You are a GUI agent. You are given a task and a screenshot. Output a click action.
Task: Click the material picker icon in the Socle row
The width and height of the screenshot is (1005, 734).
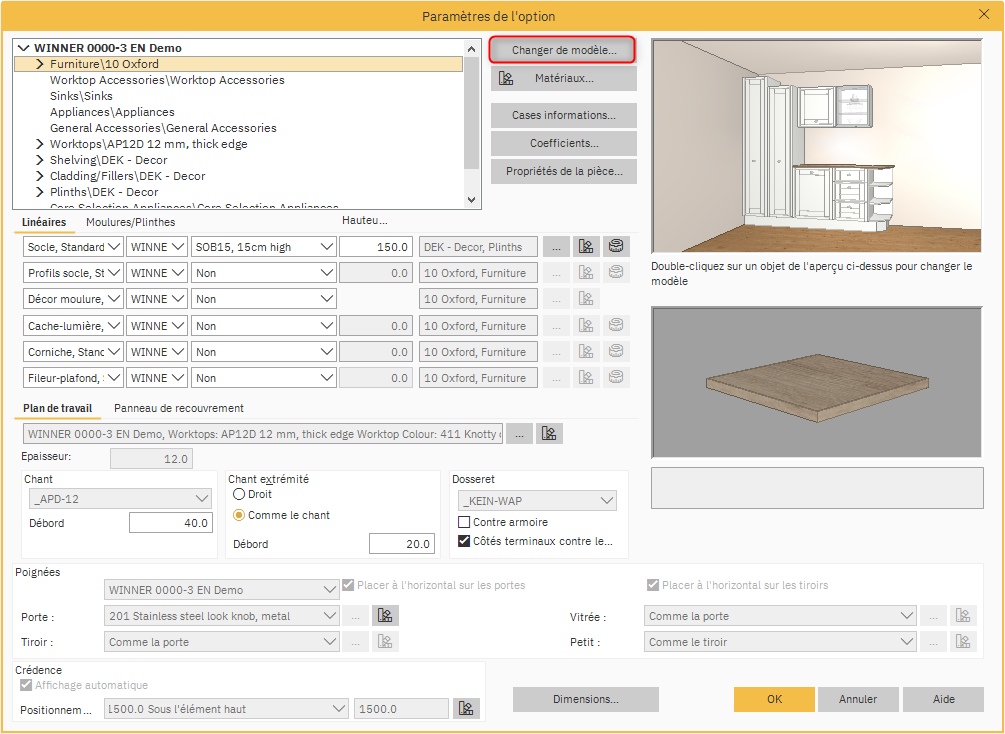[587, 246]
